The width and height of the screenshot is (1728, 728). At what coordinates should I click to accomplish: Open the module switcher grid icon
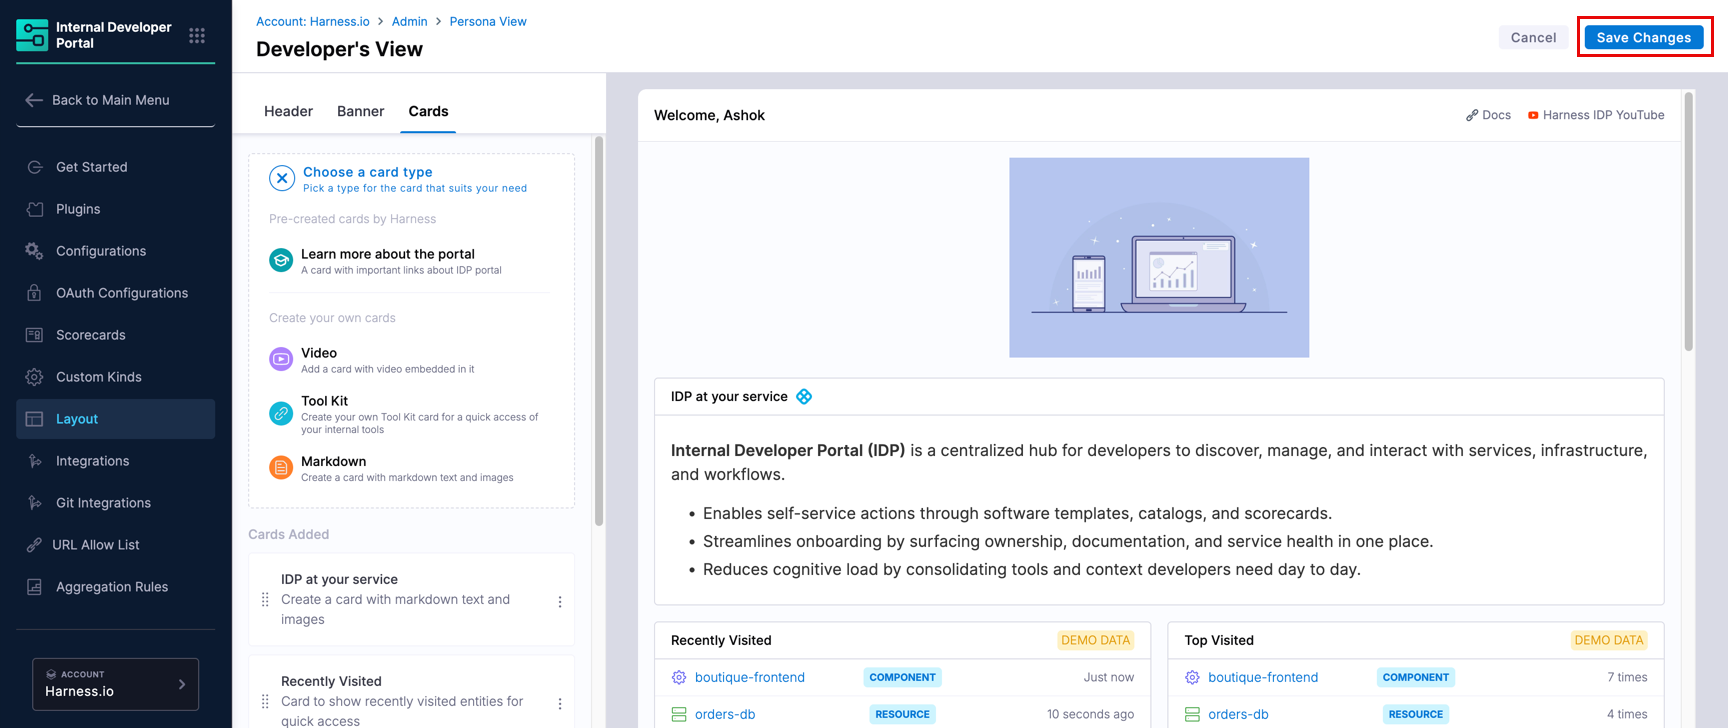pos(197,36)
